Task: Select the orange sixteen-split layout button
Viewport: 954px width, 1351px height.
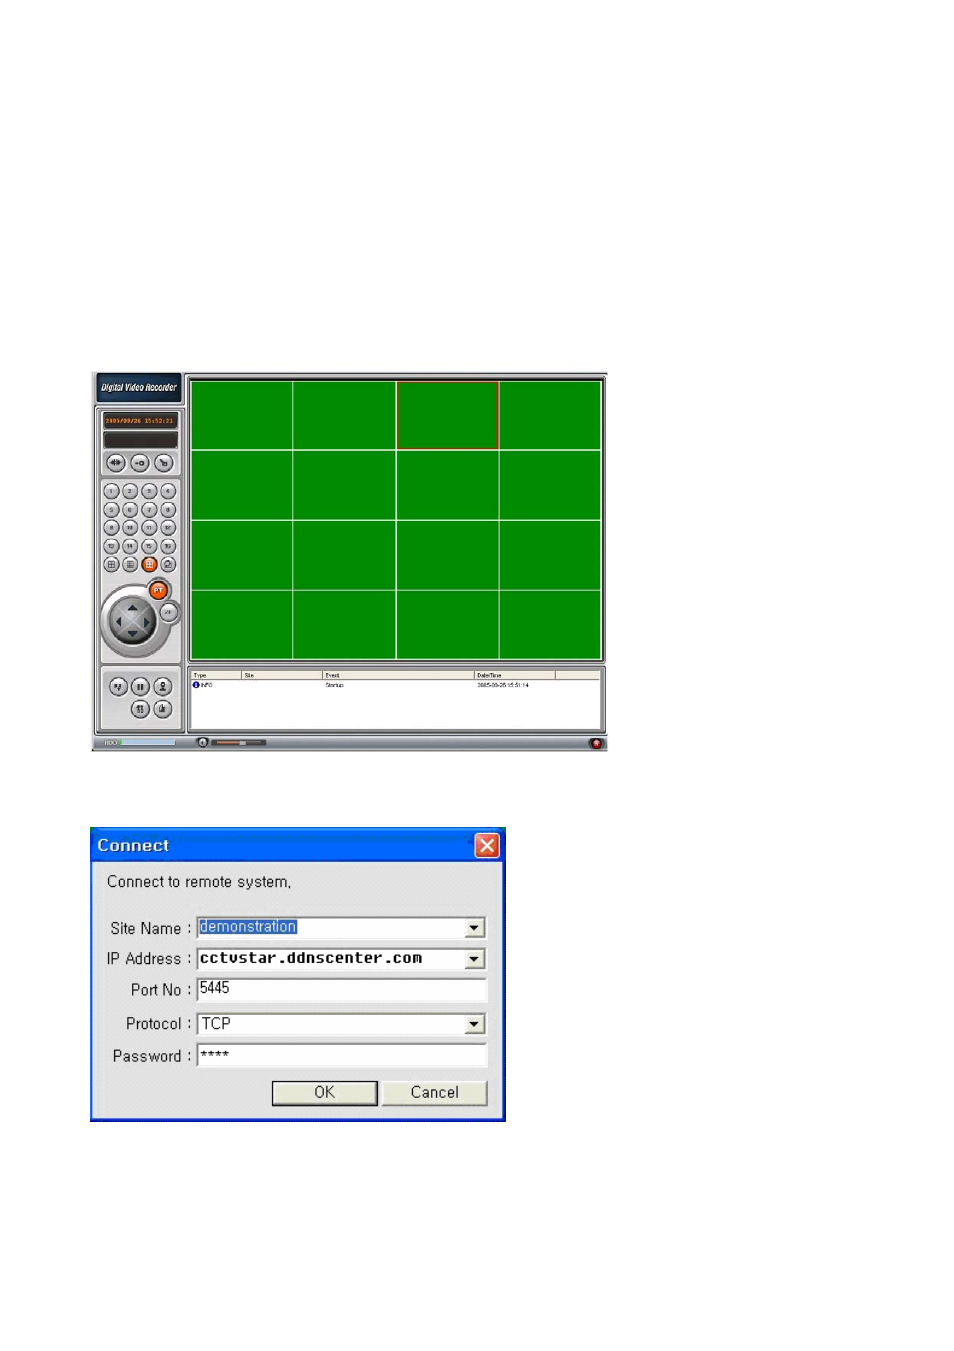Action: (x=149, y=564)
